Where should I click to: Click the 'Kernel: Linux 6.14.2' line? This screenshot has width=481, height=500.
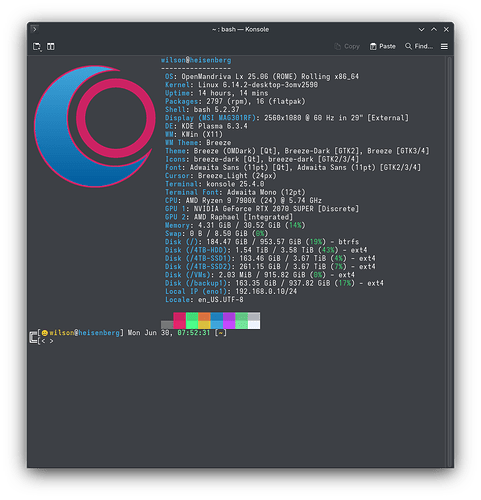241,85
